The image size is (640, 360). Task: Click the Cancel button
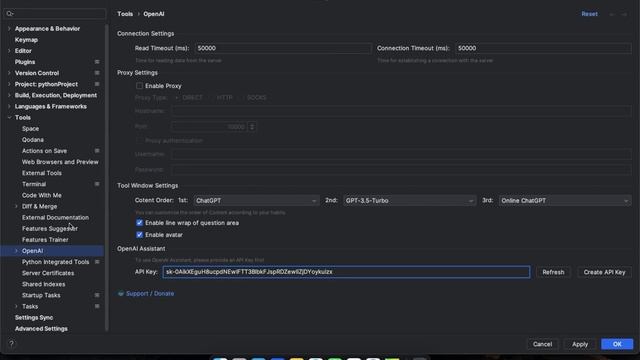[542, 344]
